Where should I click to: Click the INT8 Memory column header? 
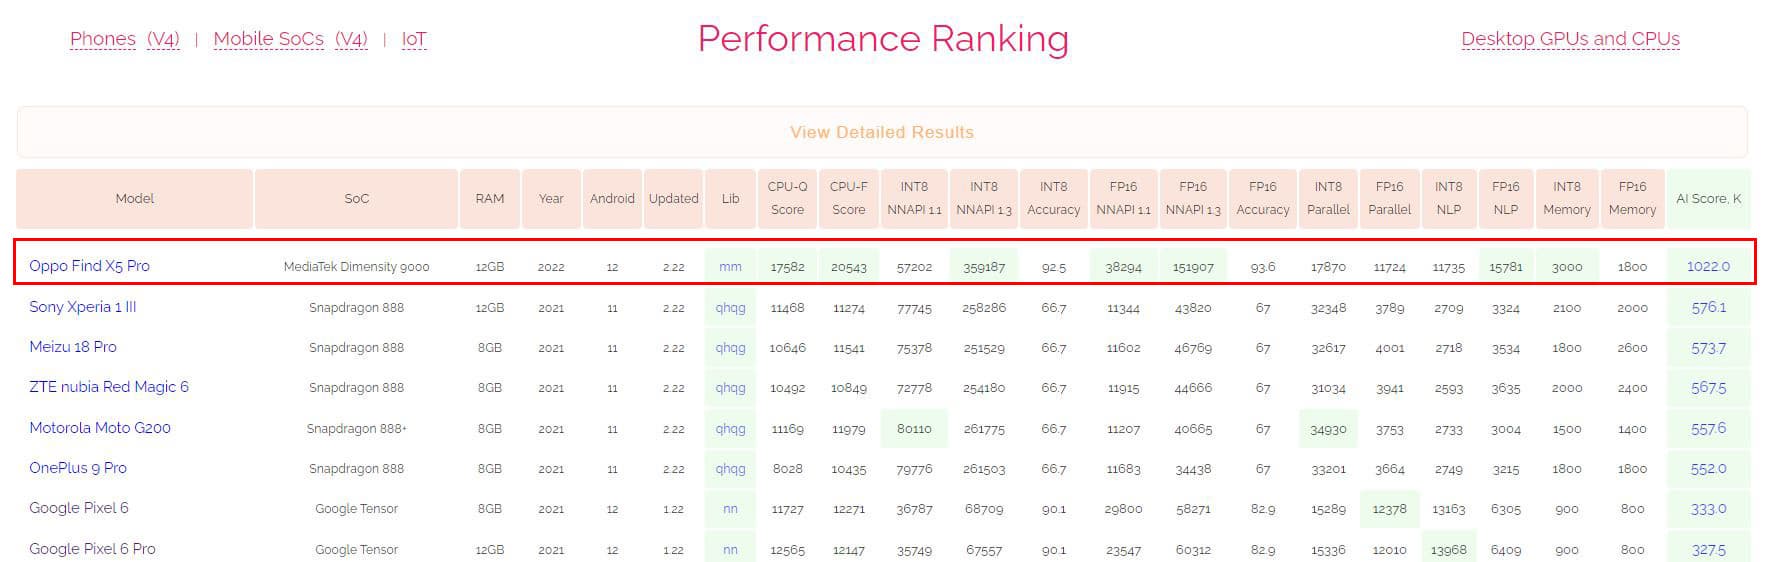1567,198
